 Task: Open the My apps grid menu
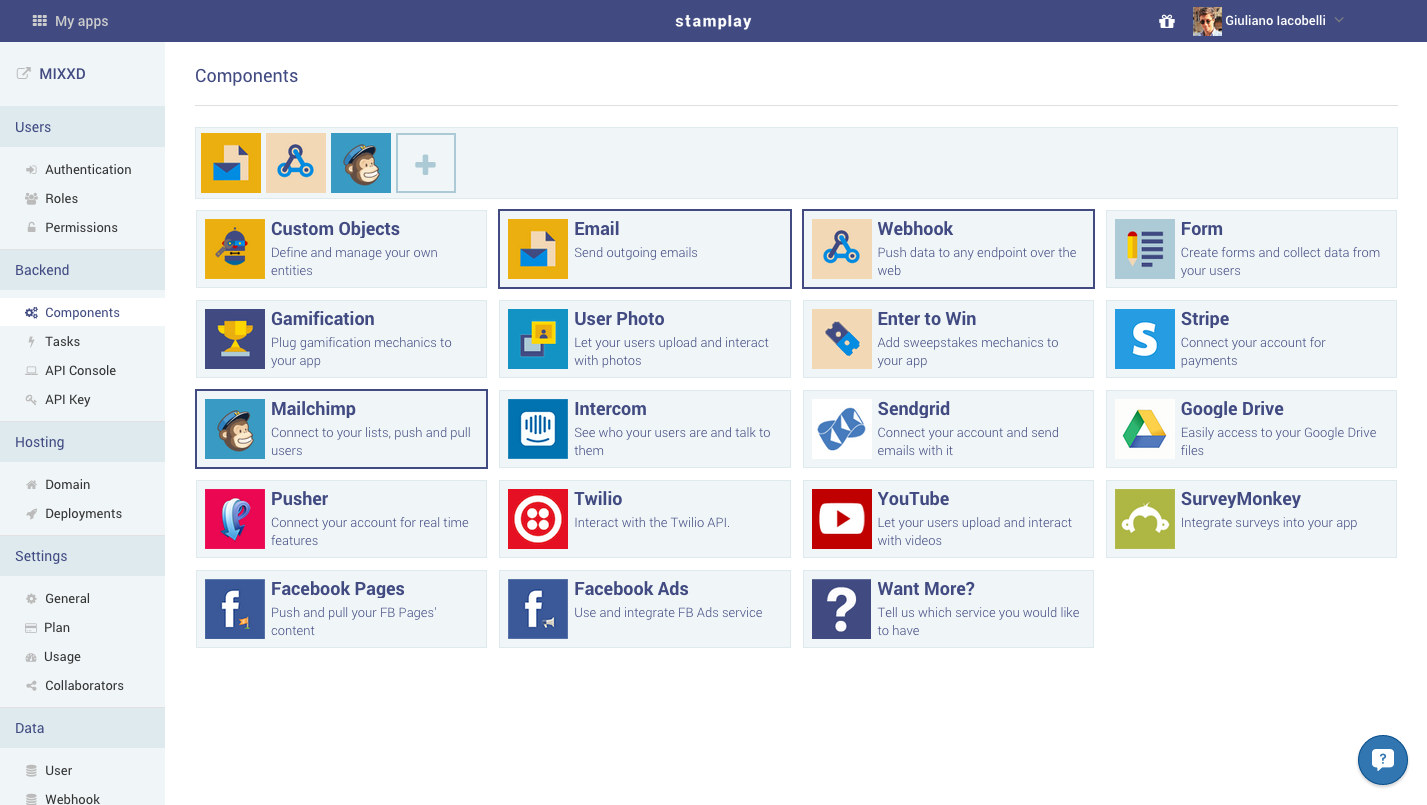click(70, 21)
